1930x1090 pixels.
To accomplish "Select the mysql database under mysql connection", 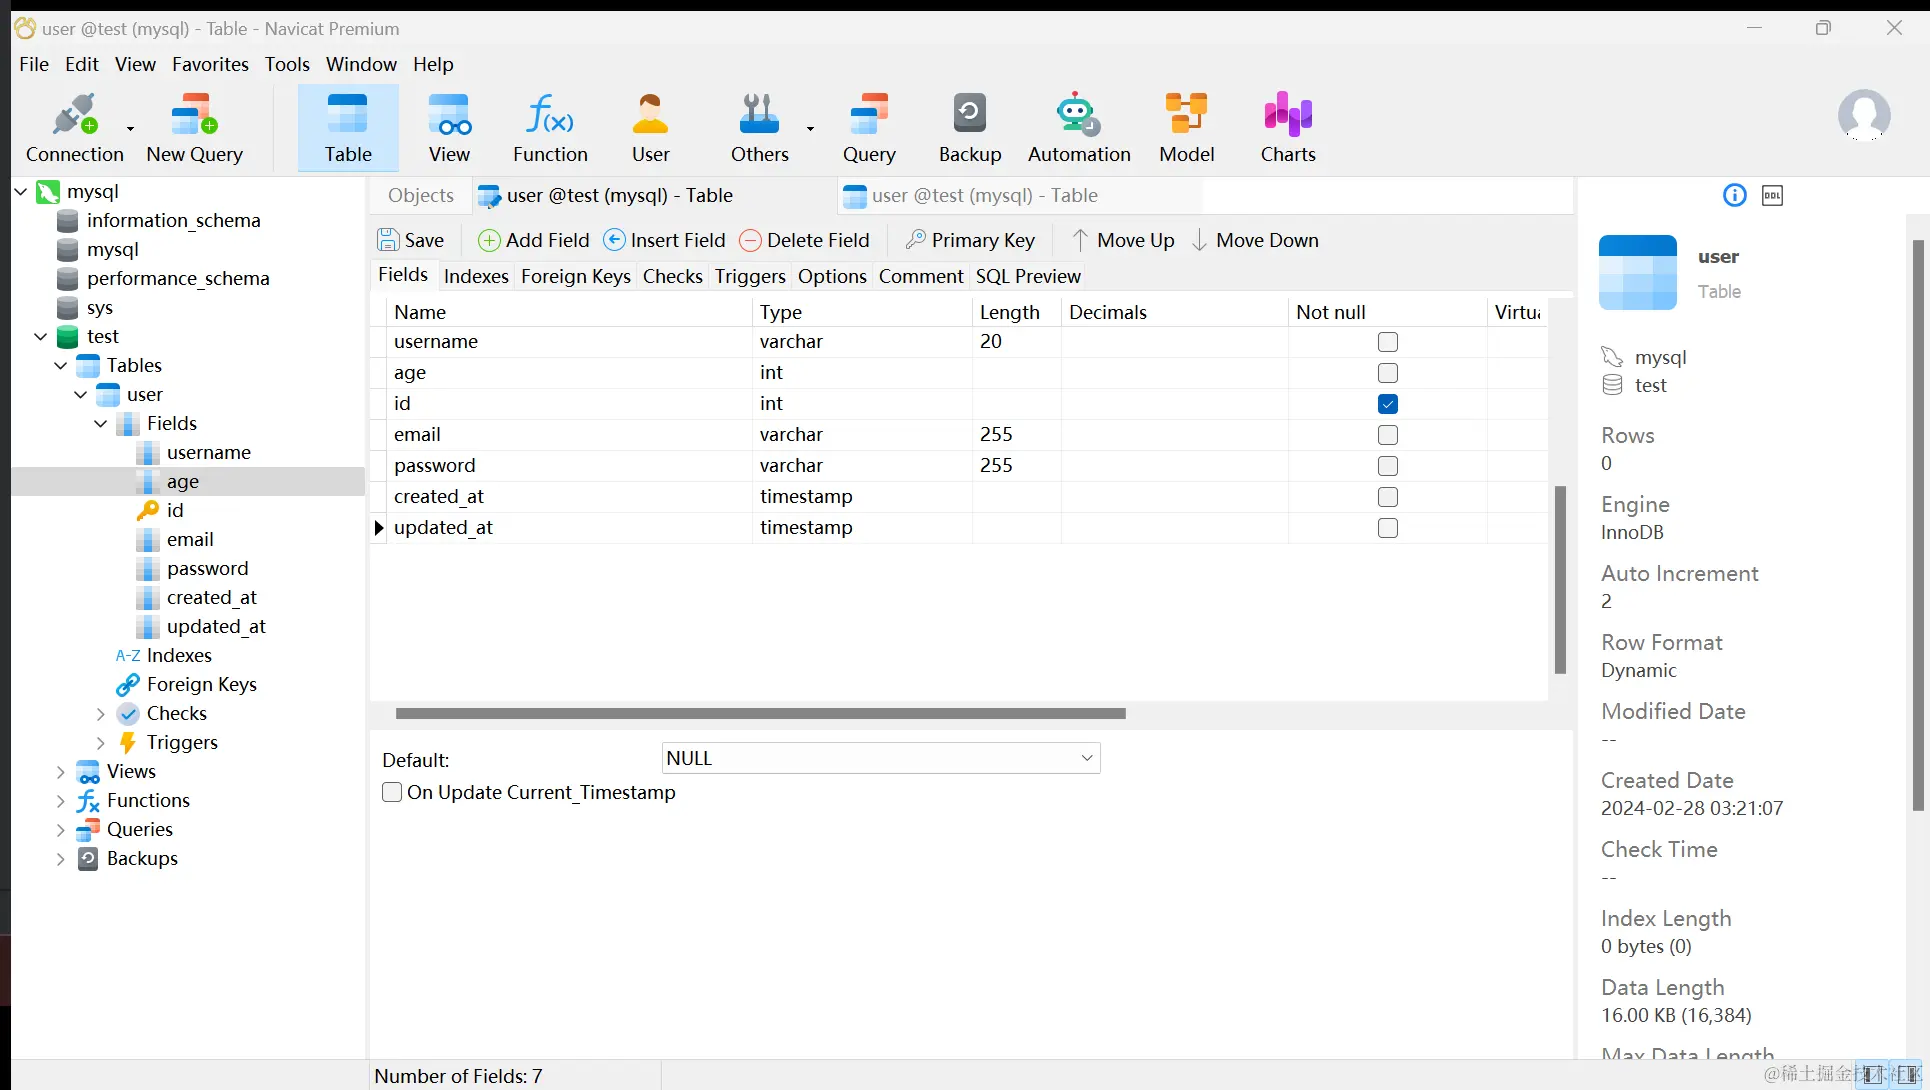I will coord(112,249).
